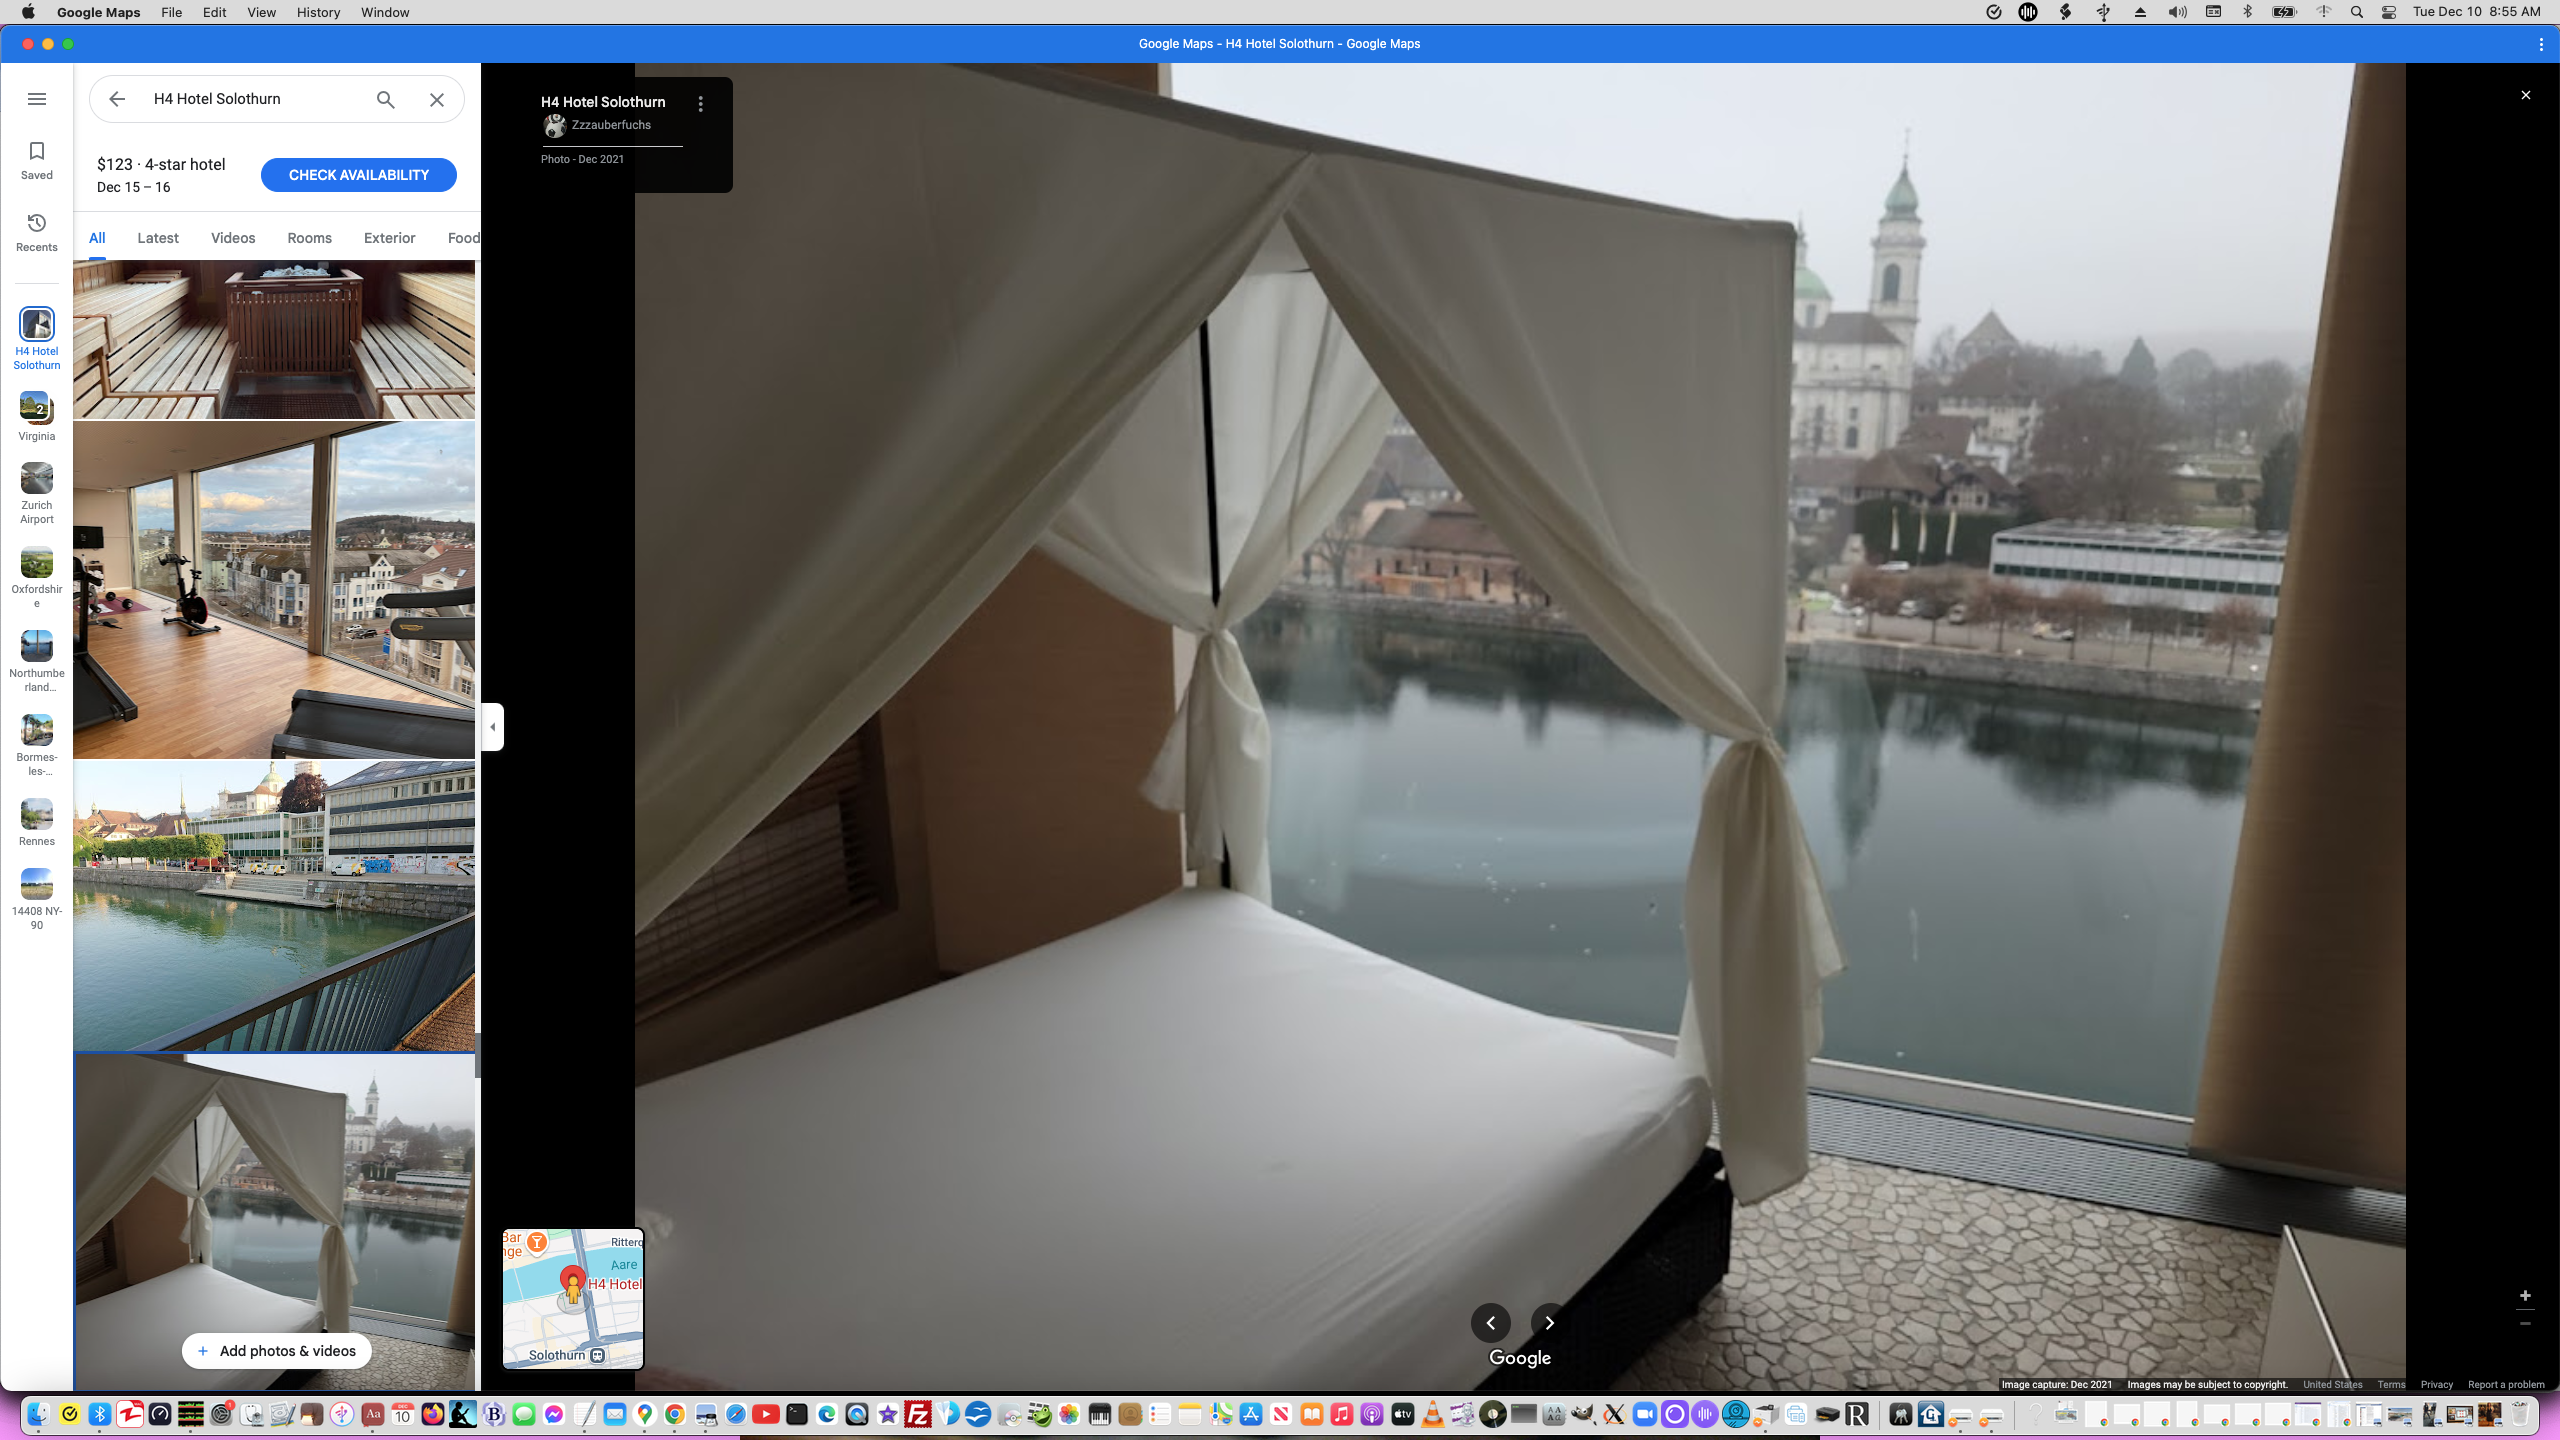
Task: Open the gym photo thumbnail
Action: pos(274,590)
